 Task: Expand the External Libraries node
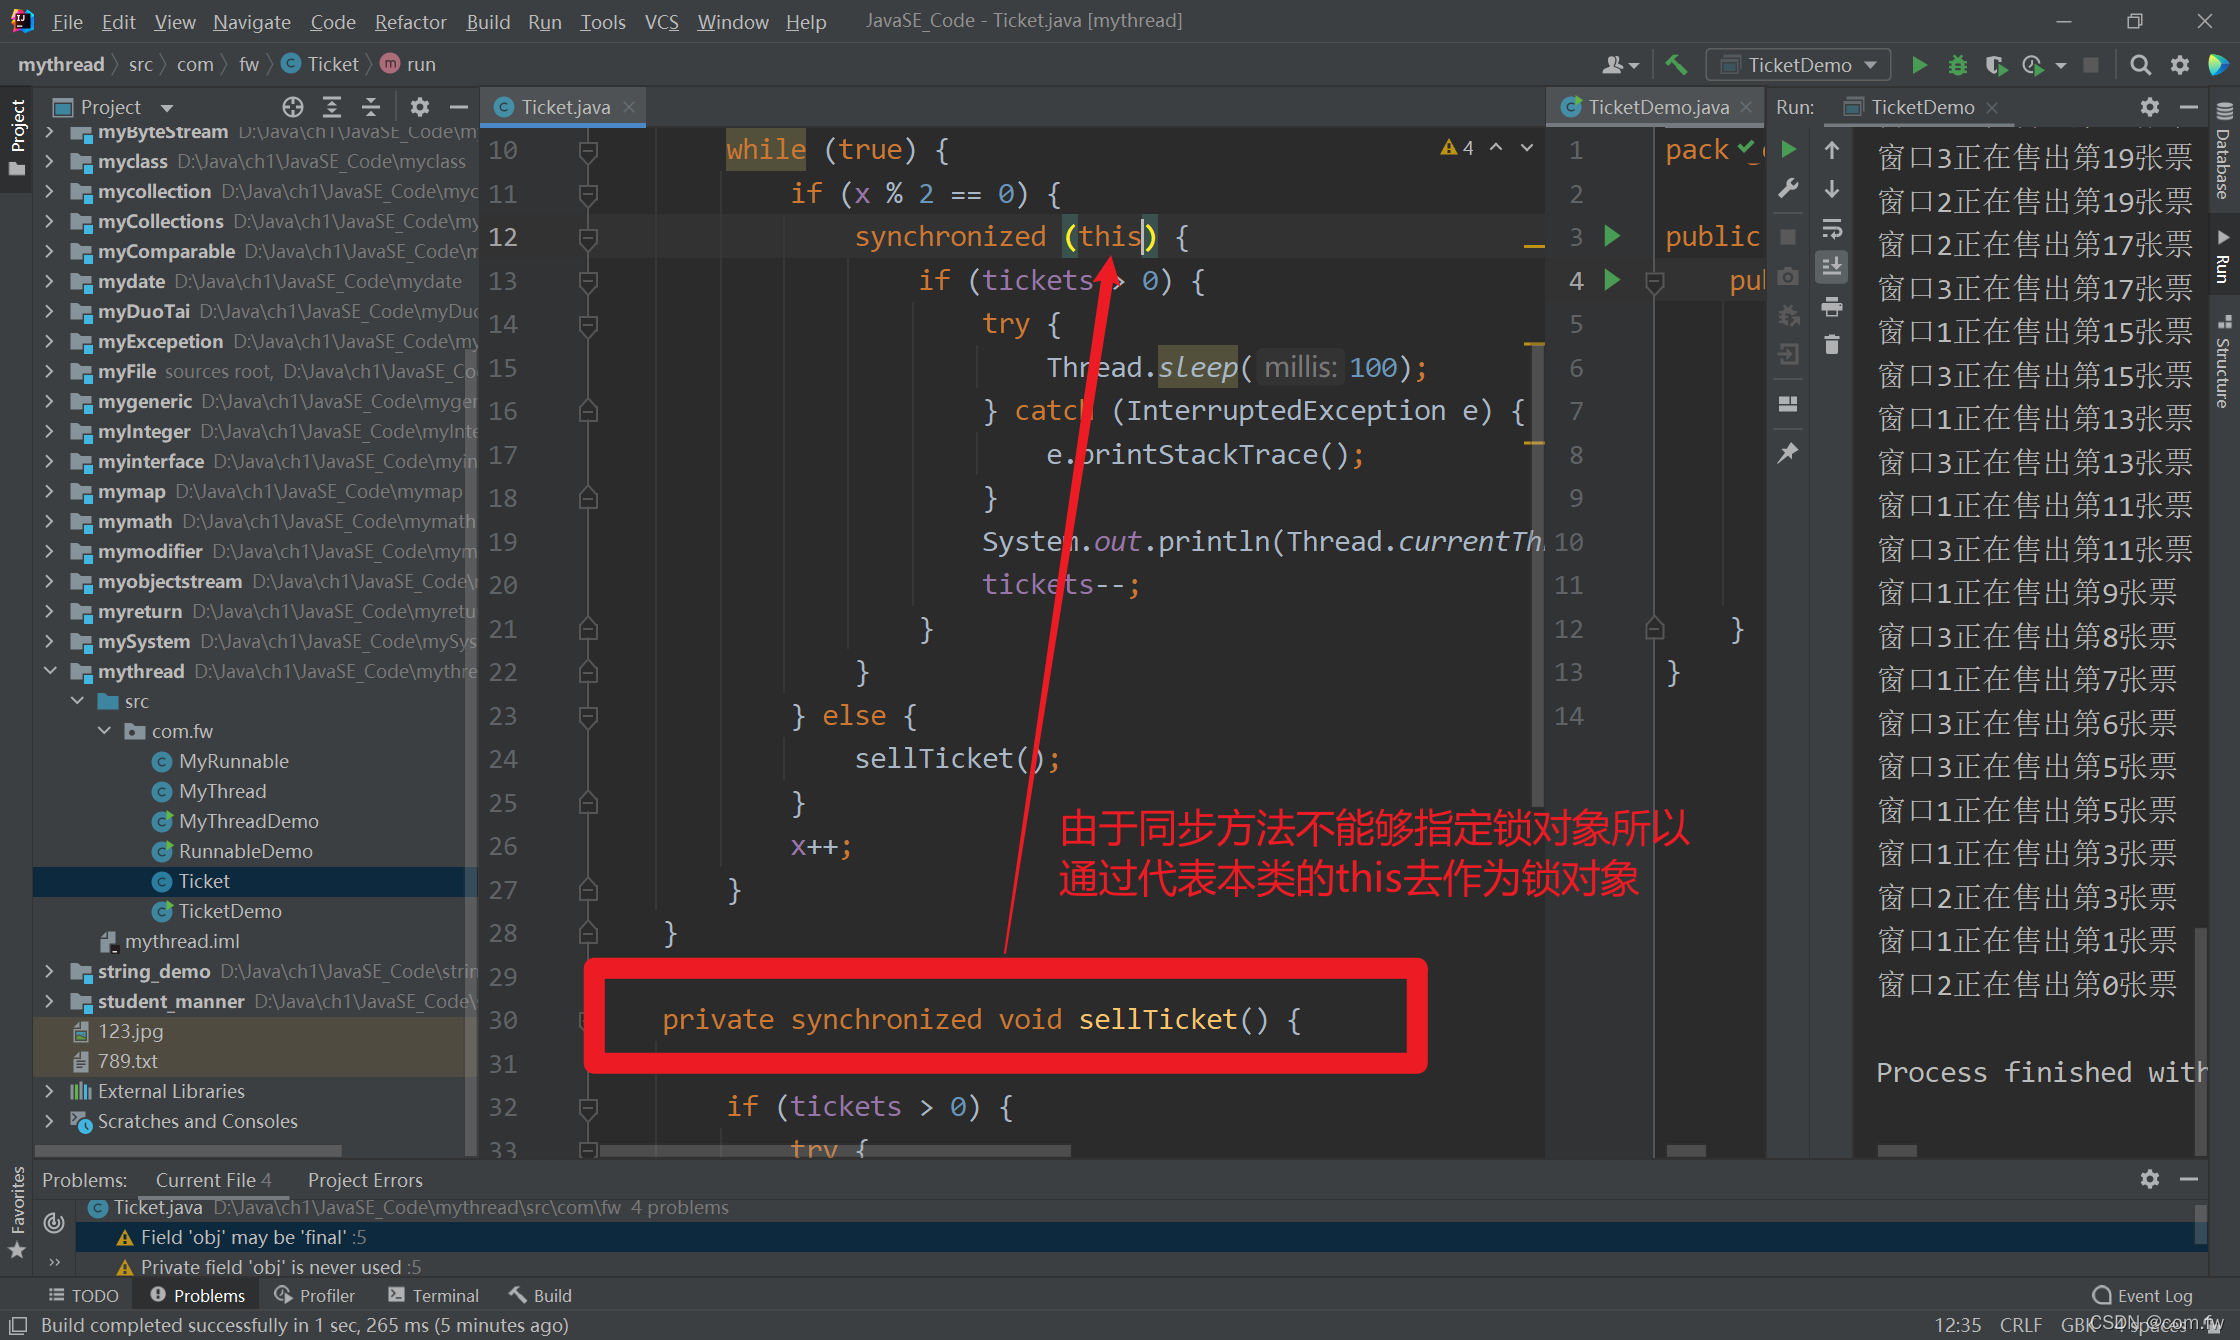[50, 1091]
